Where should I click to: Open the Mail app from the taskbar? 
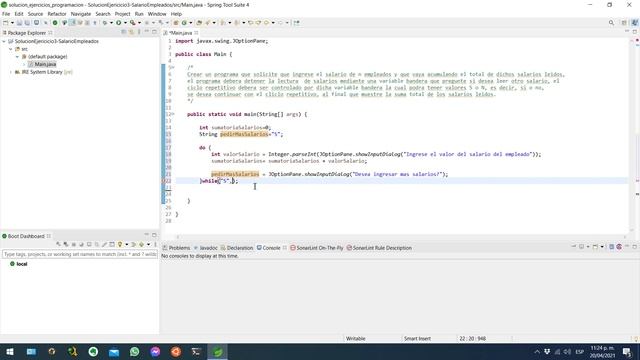114,352
